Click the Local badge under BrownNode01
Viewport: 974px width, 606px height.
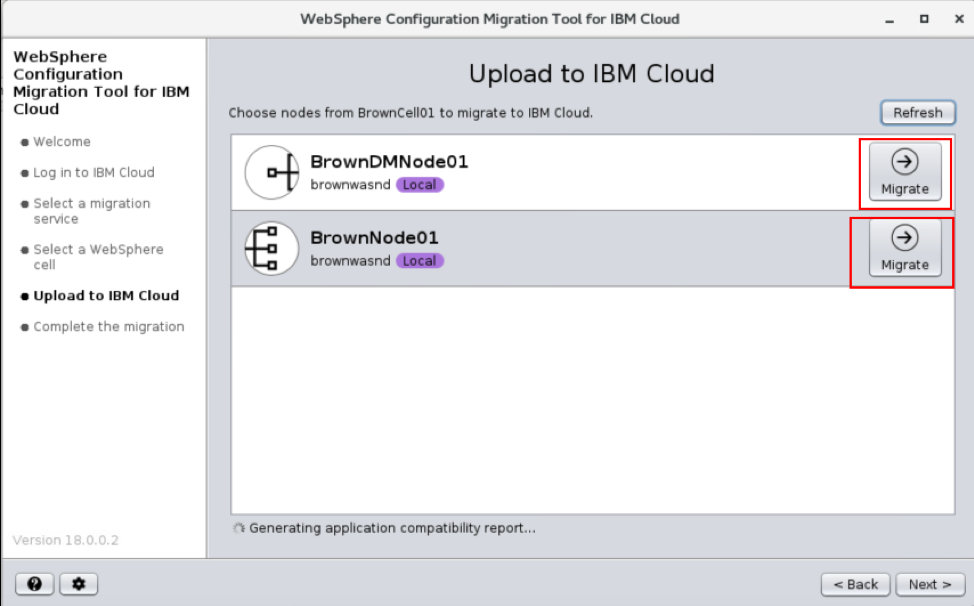420,261
